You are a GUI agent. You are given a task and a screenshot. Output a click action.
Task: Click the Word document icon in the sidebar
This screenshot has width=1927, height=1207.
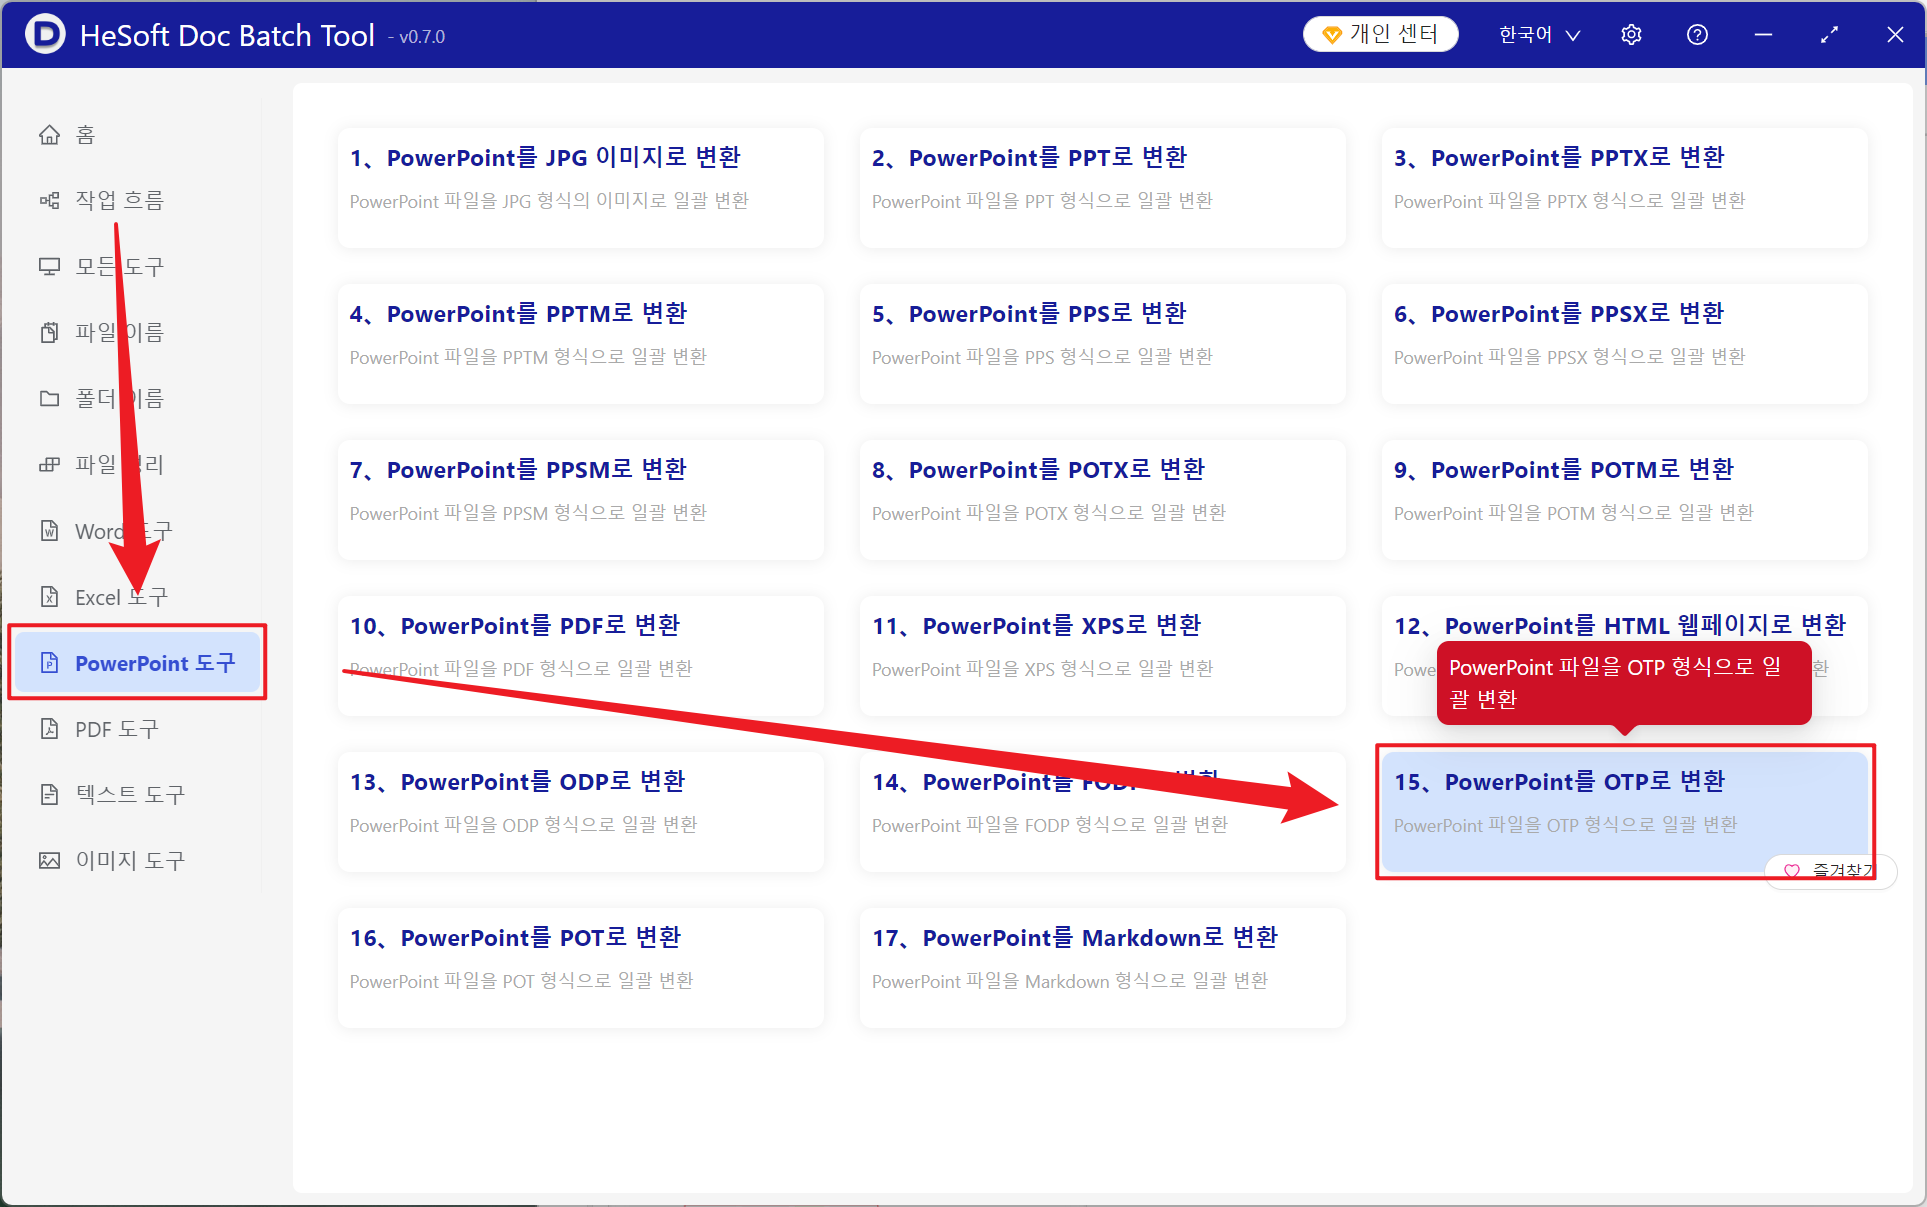coord(49,531)
